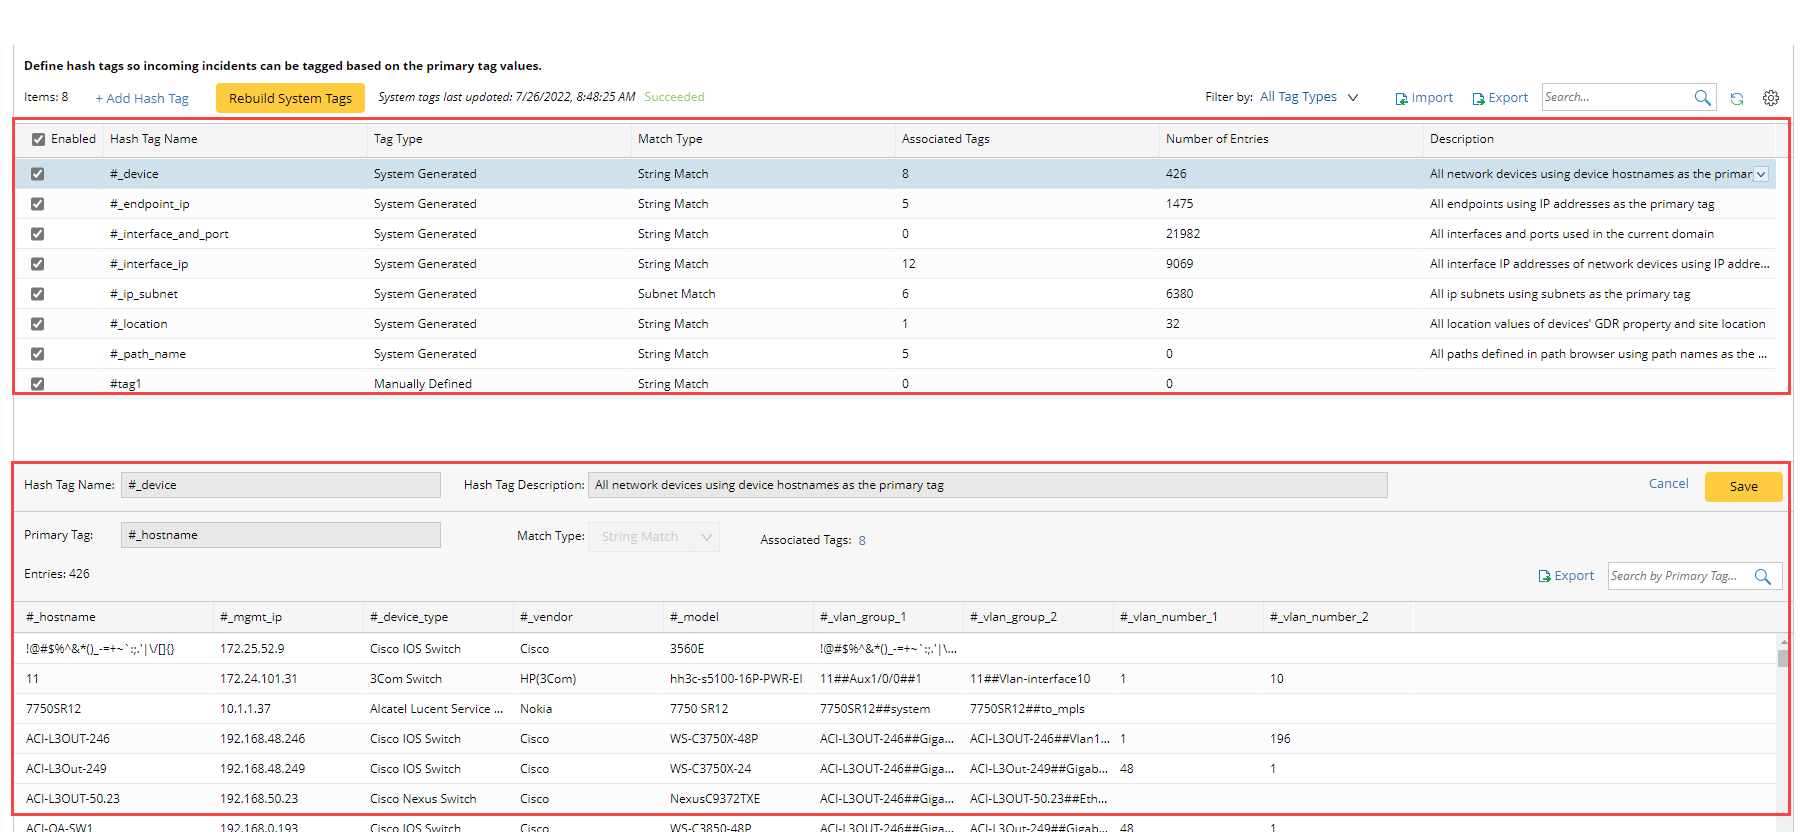Uncheck the #_endpoint_ip enabled checkbox

[38, 204]
